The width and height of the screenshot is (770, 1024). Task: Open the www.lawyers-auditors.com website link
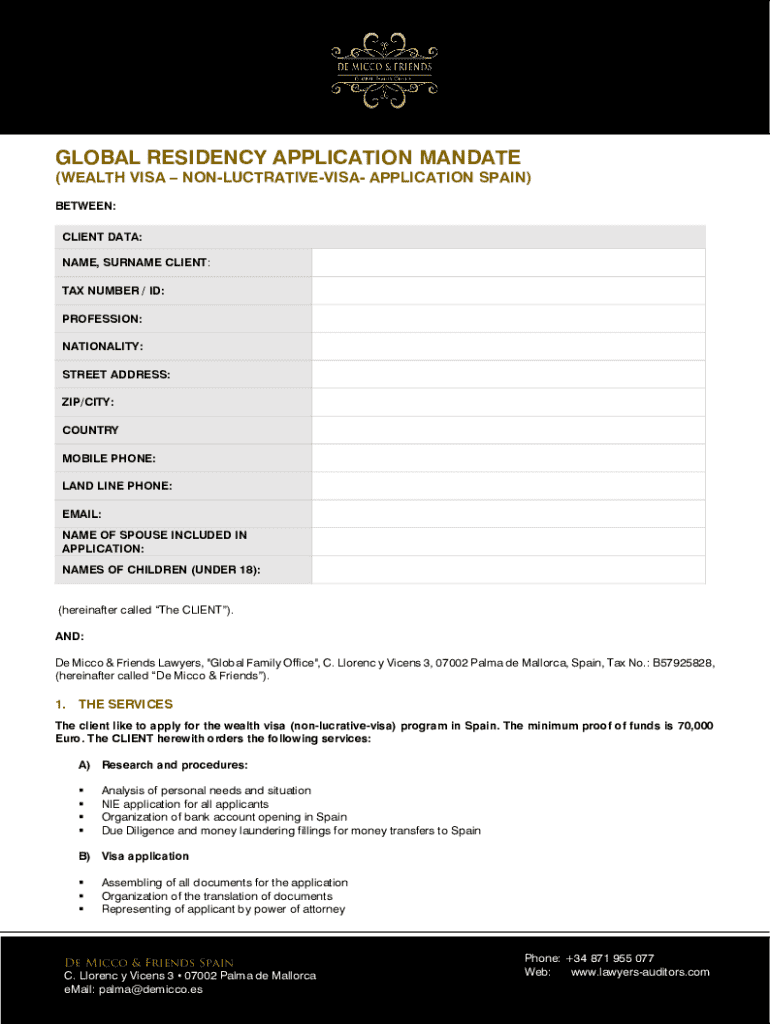coord(639,972)
